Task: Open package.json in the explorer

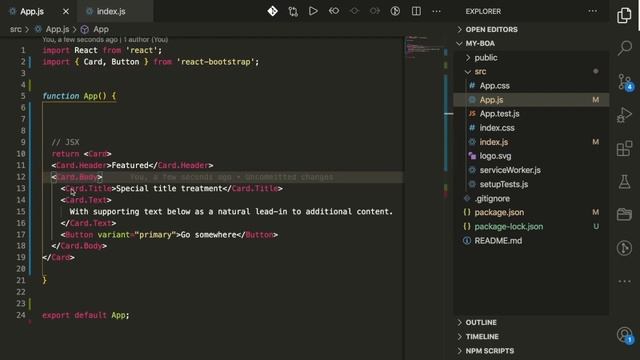Action: [x=499, y=213]
